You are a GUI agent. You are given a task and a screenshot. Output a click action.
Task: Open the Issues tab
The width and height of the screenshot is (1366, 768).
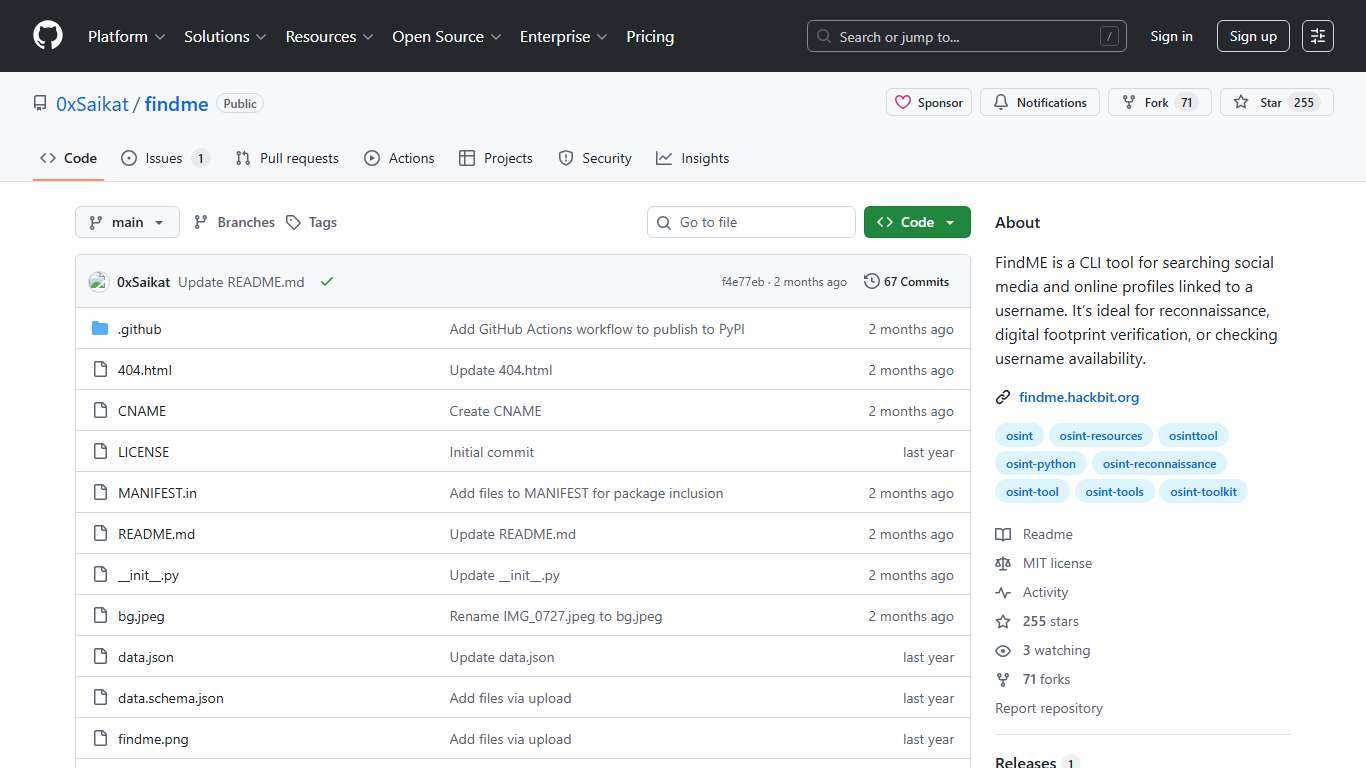(162, 157)
